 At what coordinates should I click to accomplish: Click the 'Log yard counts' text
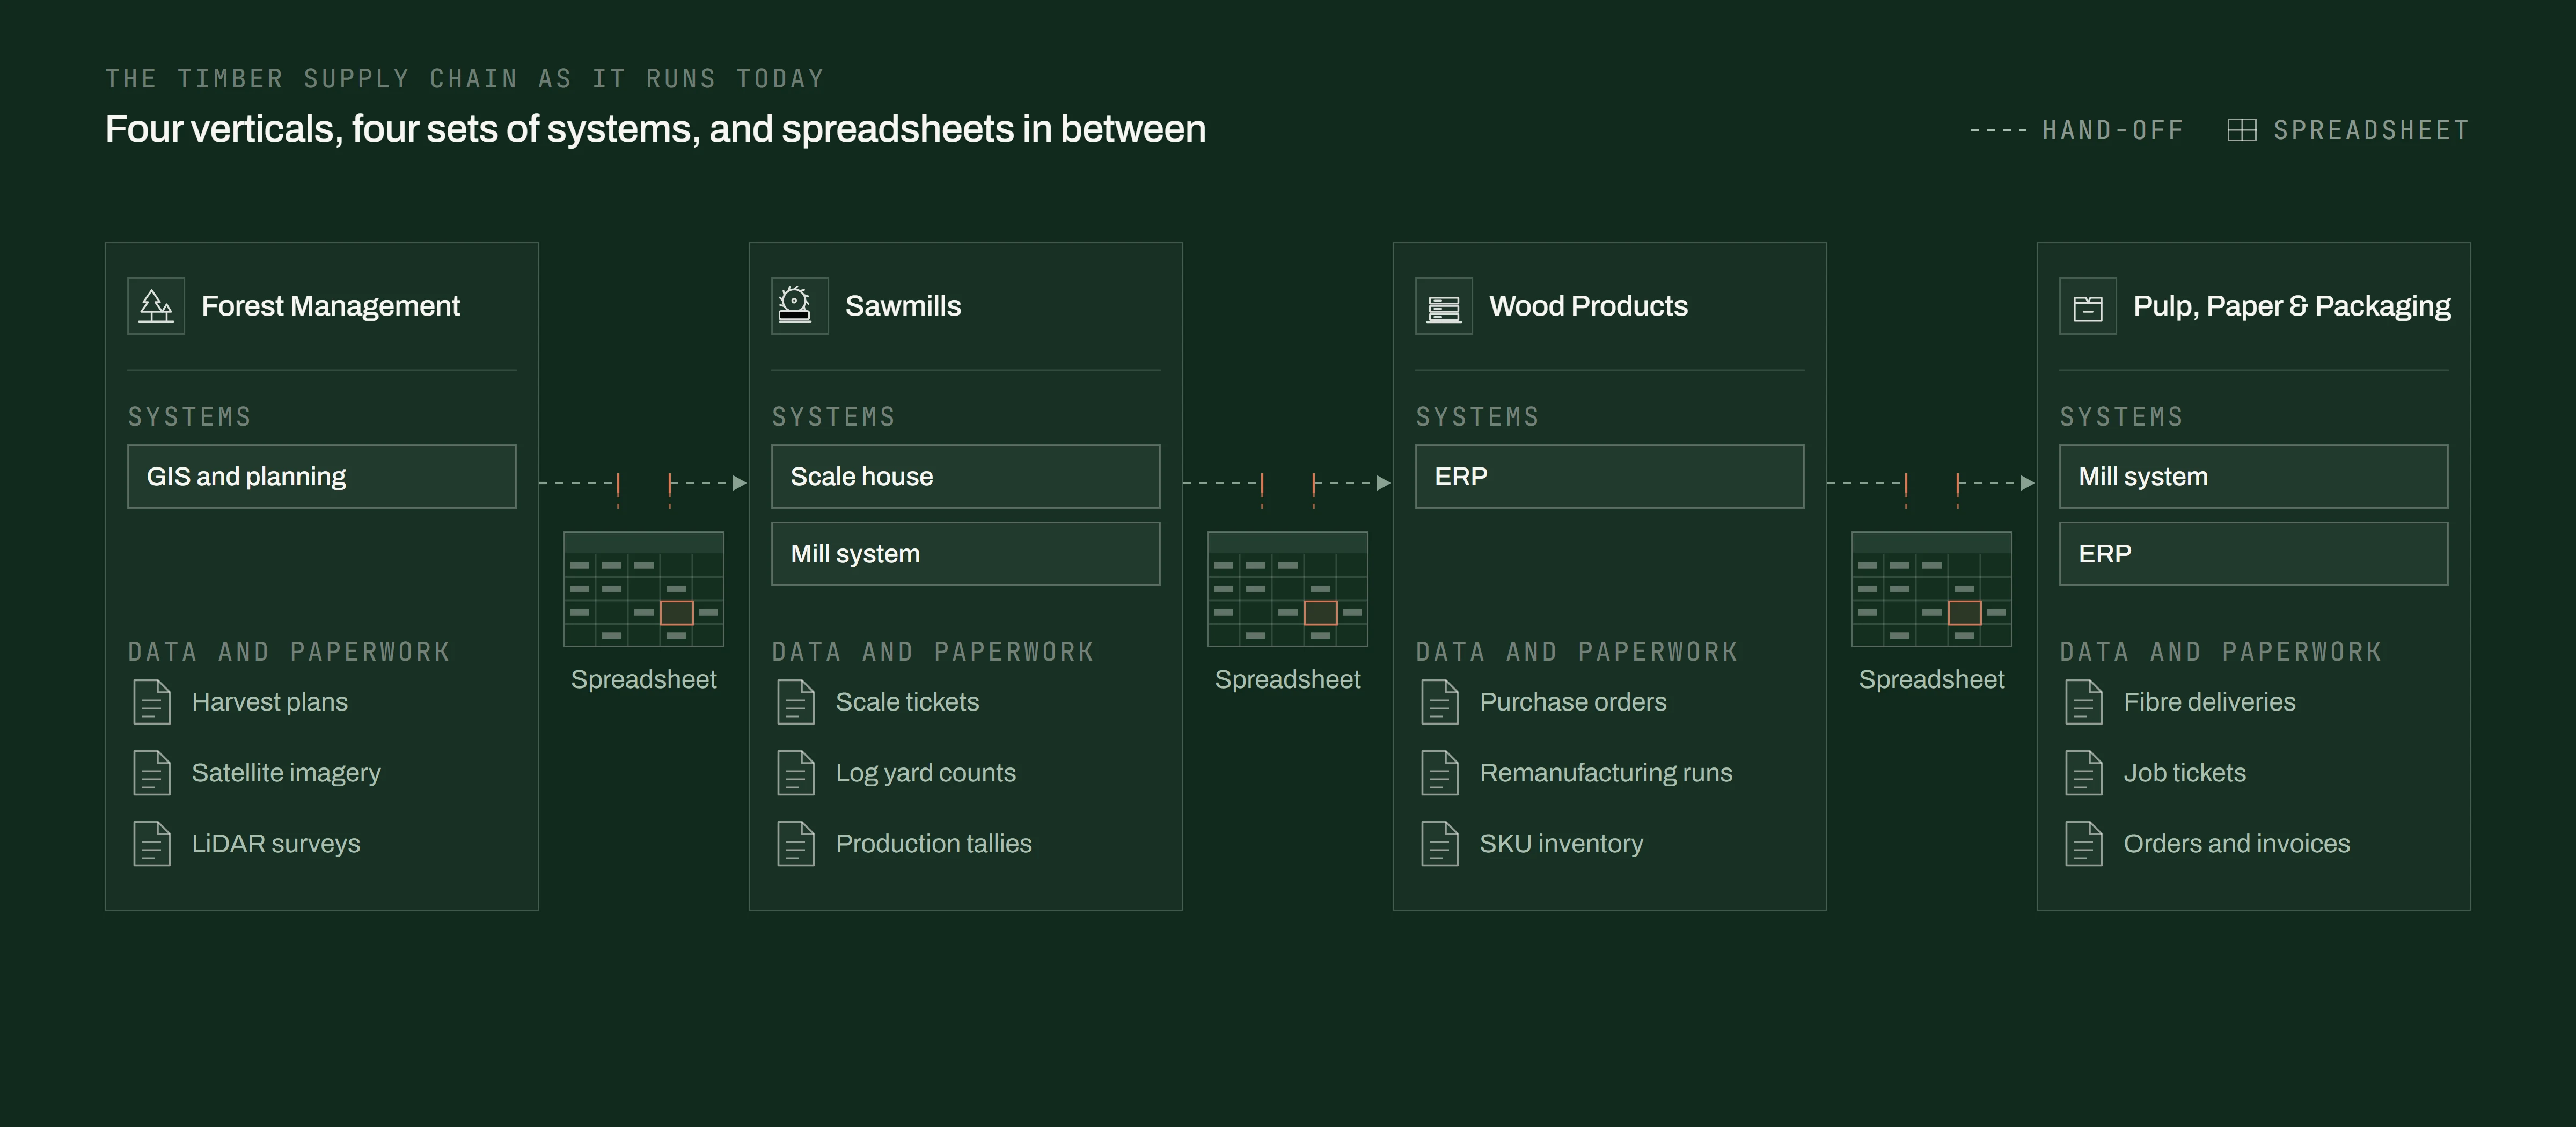(926, 773)
